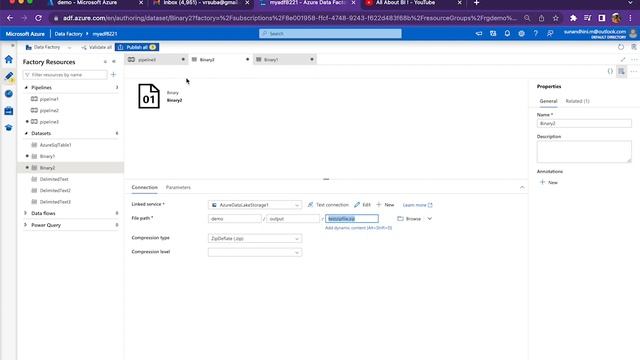
Task: Click Add dynamic content link
Action: pos(358,228)
